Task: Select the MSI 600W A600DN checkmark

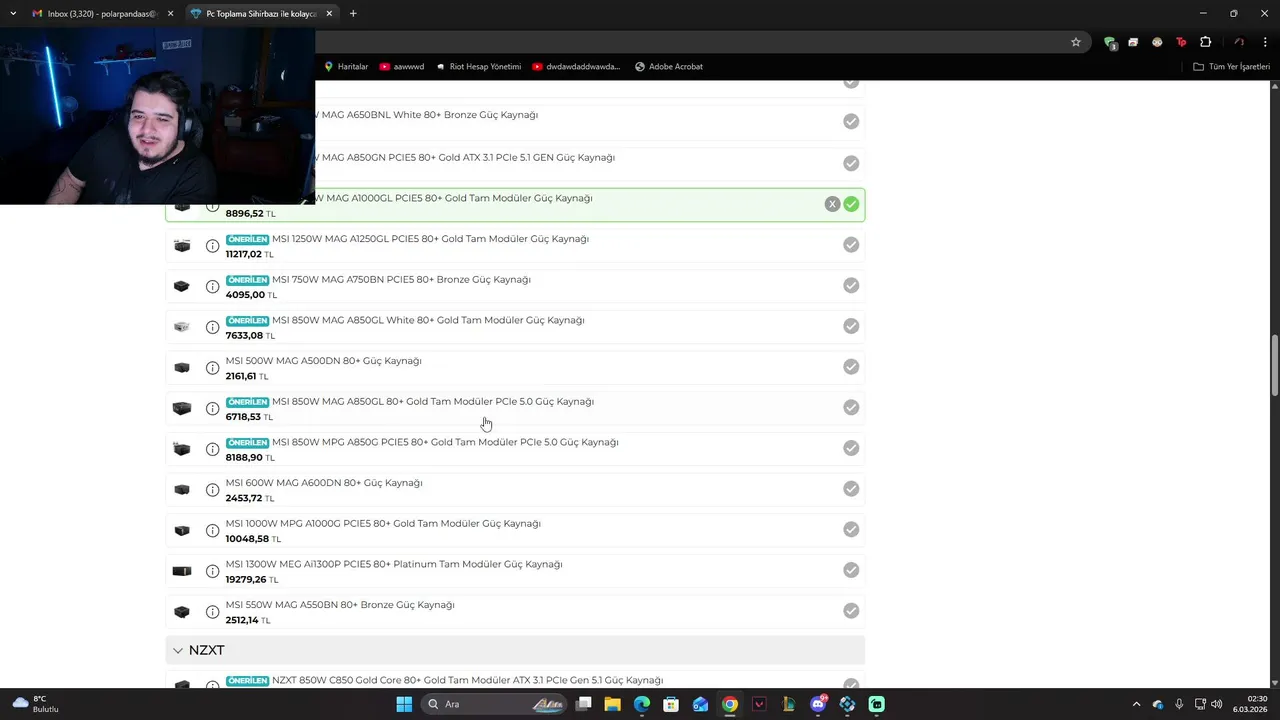Action: [x=851, y=489]
